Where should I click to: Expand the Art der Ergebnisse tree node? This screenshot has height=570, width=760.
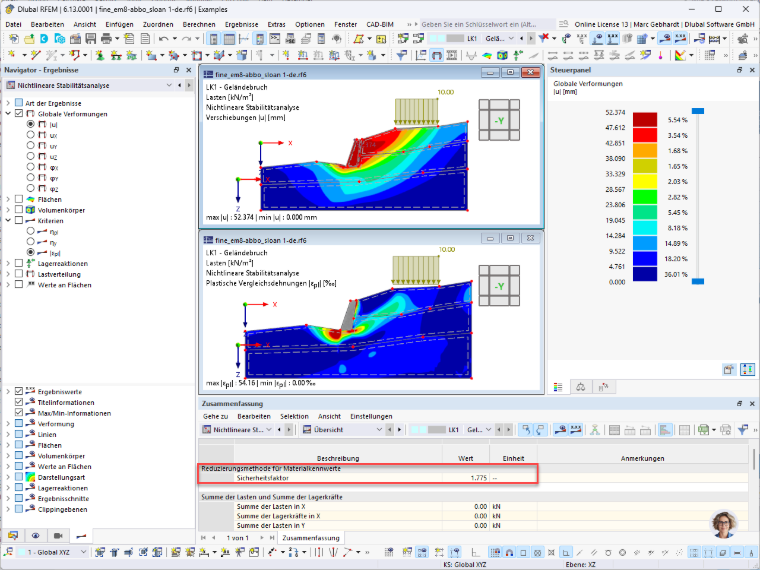[8, 103]
